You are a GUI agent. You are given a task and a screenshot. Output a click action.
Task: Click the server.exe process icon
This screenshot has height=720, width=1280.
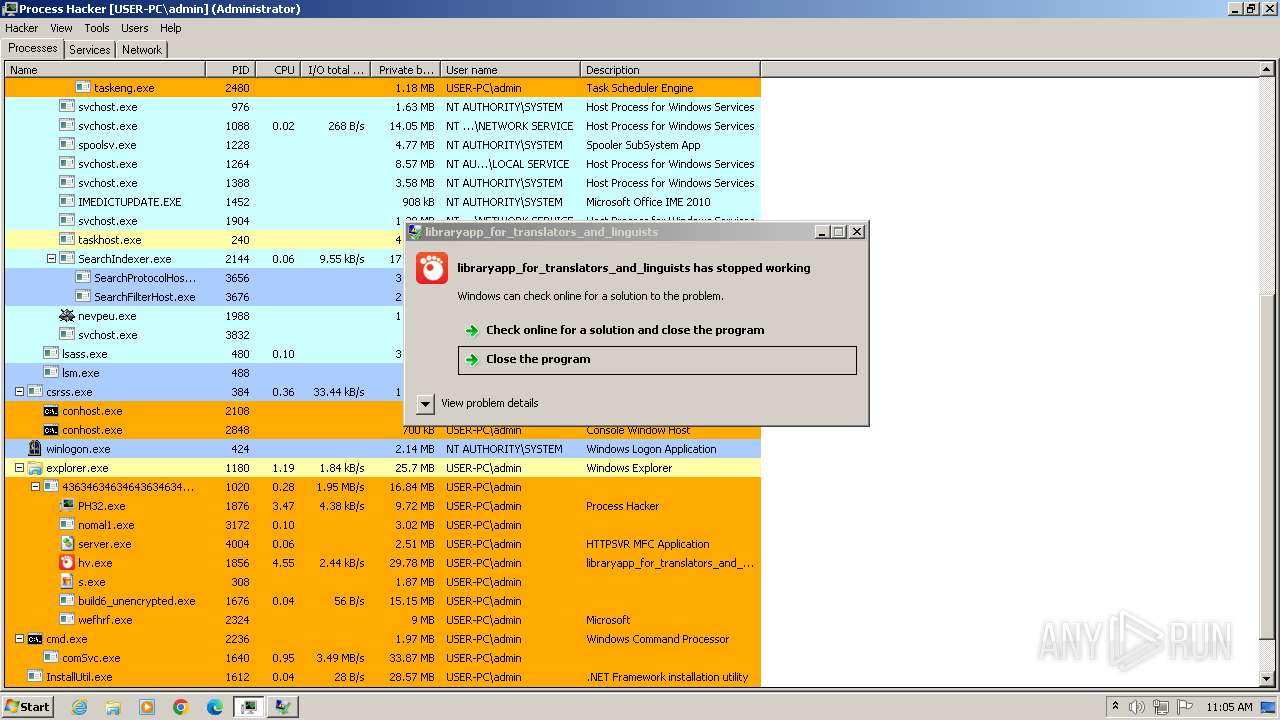[67, 544]
